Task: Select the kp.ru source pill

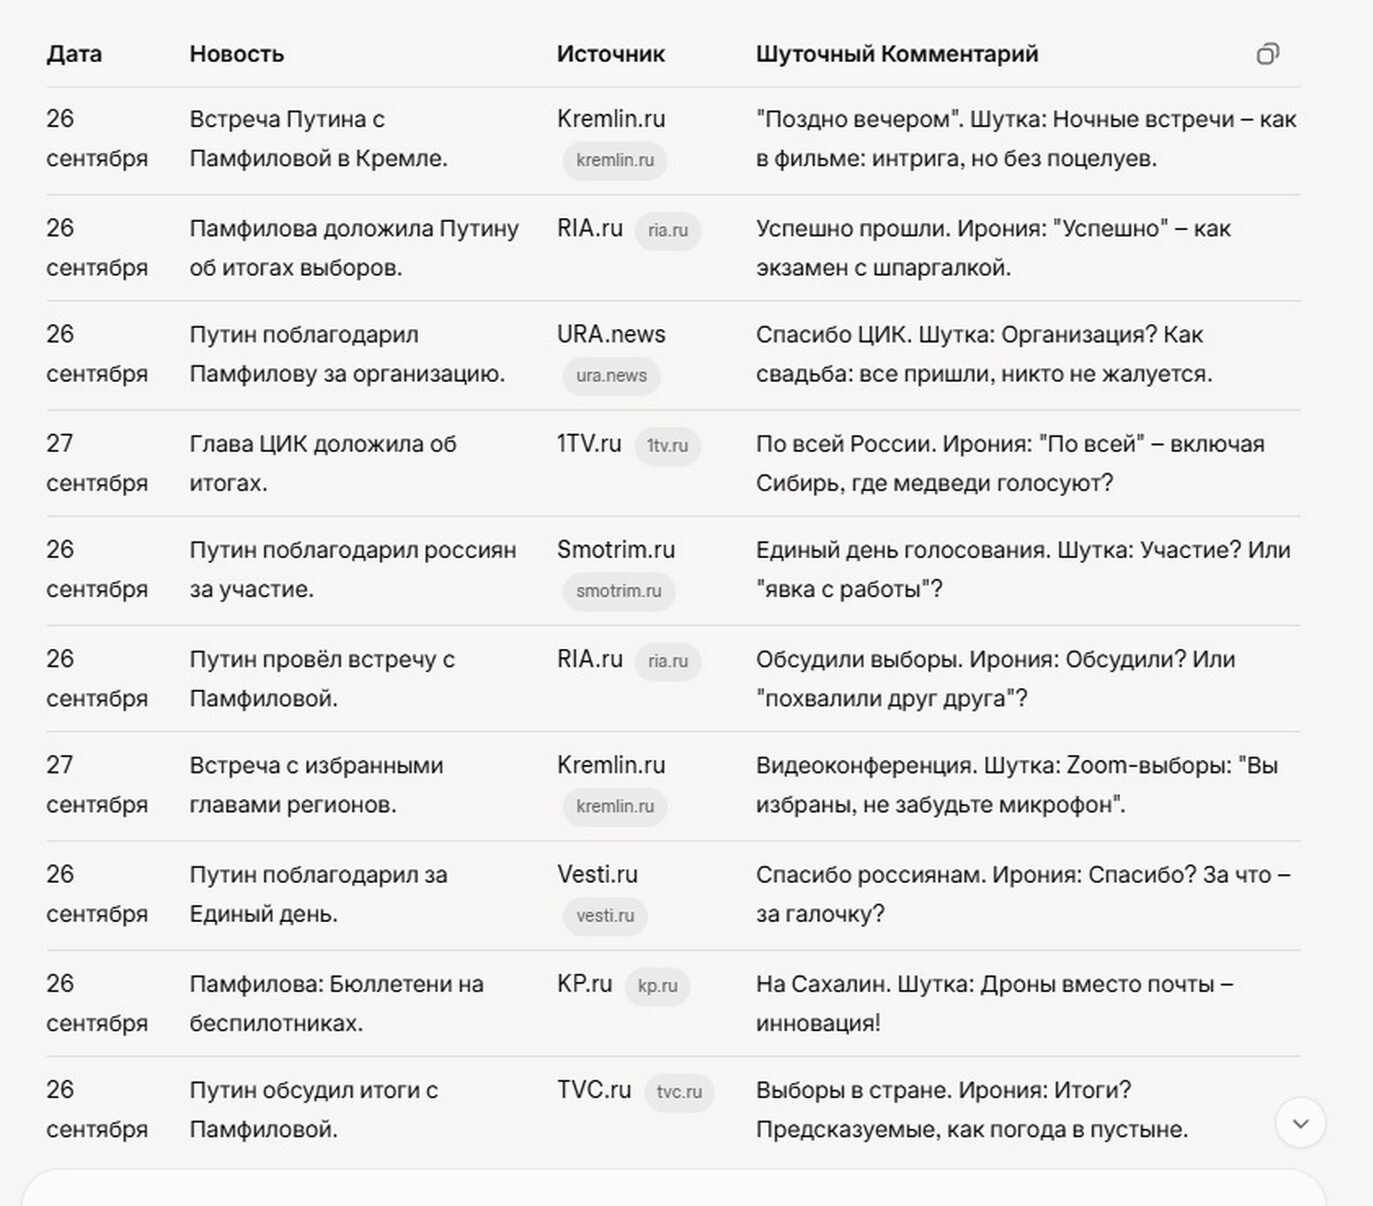Action: (x=658, y=986)
